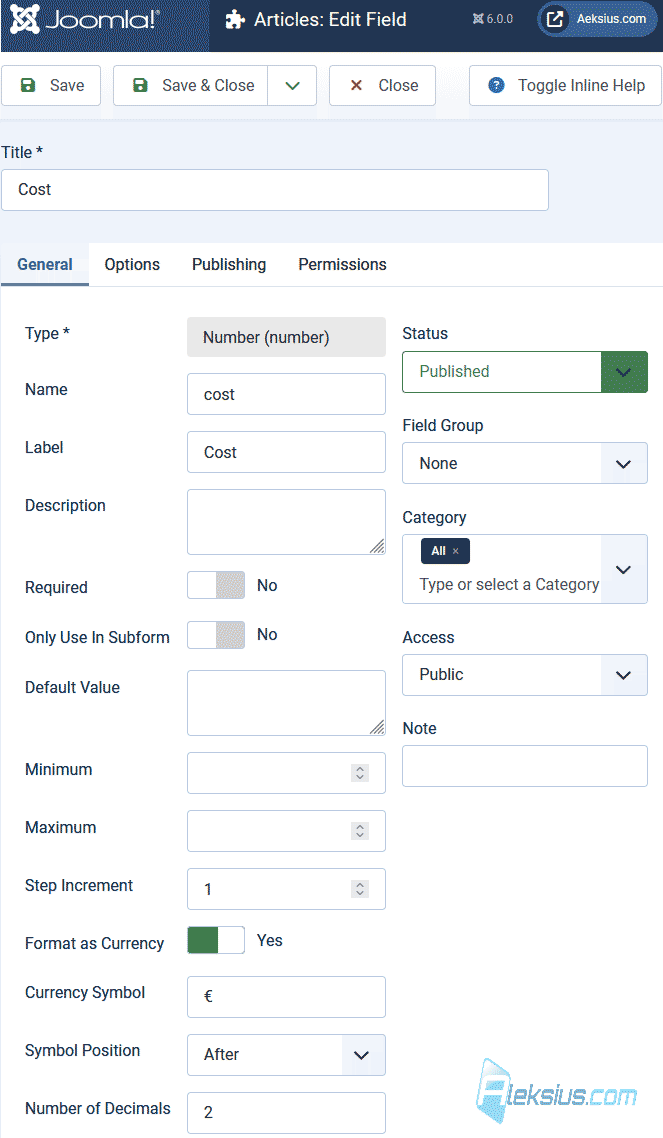Remove the All category tag
The image size is (663, 1138).
click(456, 551)
